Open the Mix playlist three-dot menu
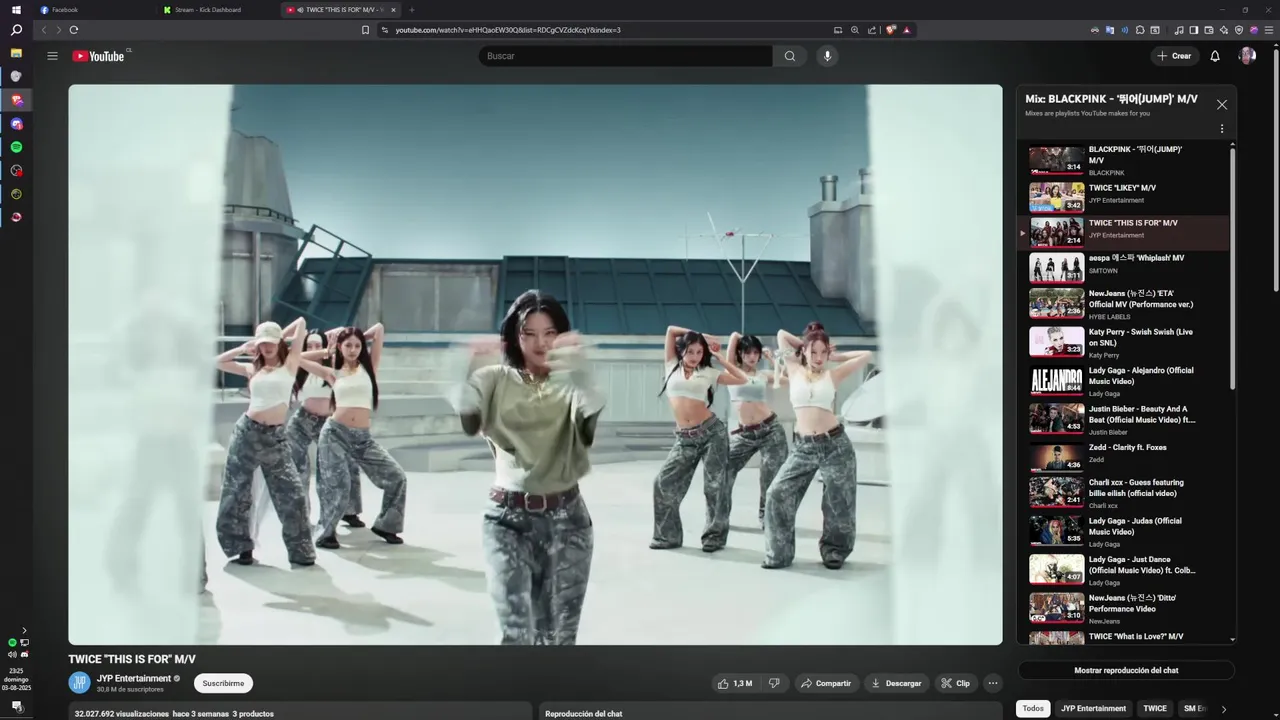The image size is (1280, 720). 1221,128
